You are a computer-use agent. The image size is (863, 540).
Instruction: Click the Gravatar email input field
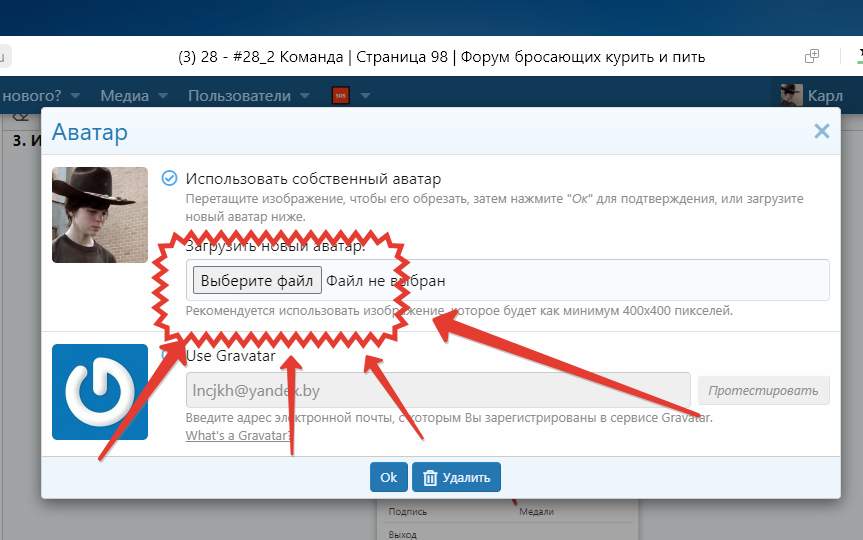[x=438, y=390]
